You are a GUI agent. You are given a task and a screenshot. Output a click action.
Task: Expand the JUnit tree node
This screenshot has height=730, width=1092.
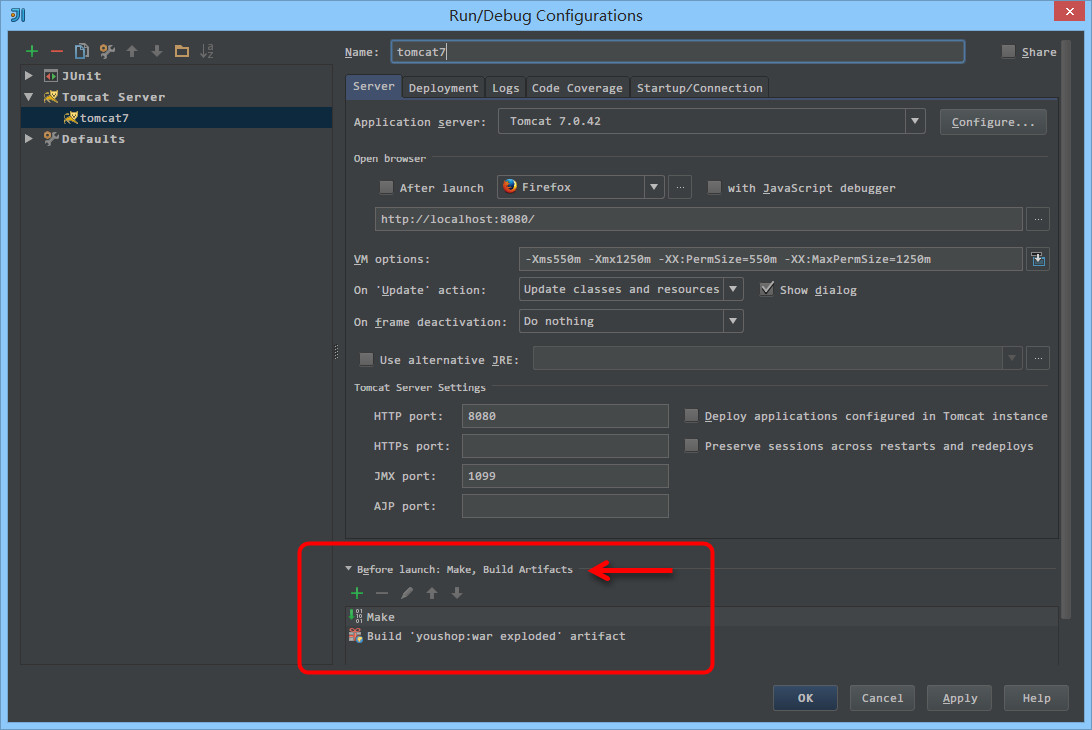30,76
